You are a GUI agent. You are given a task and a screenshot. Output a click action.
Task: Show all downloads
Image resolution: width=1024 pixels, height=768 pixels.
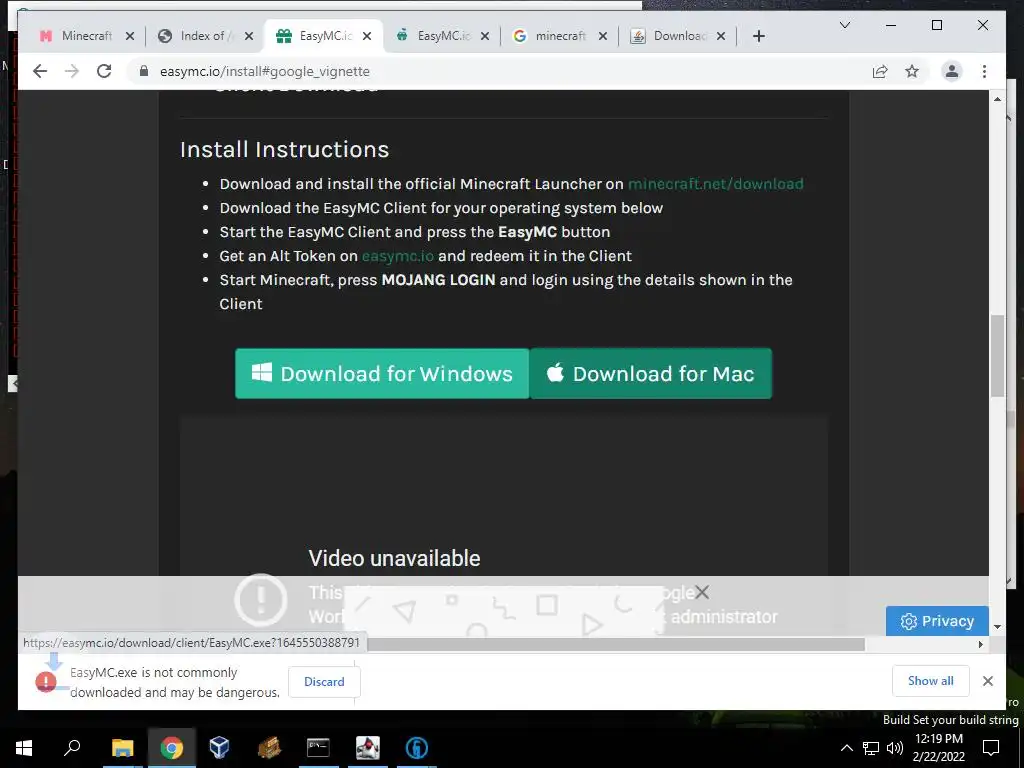click(931, 680)
